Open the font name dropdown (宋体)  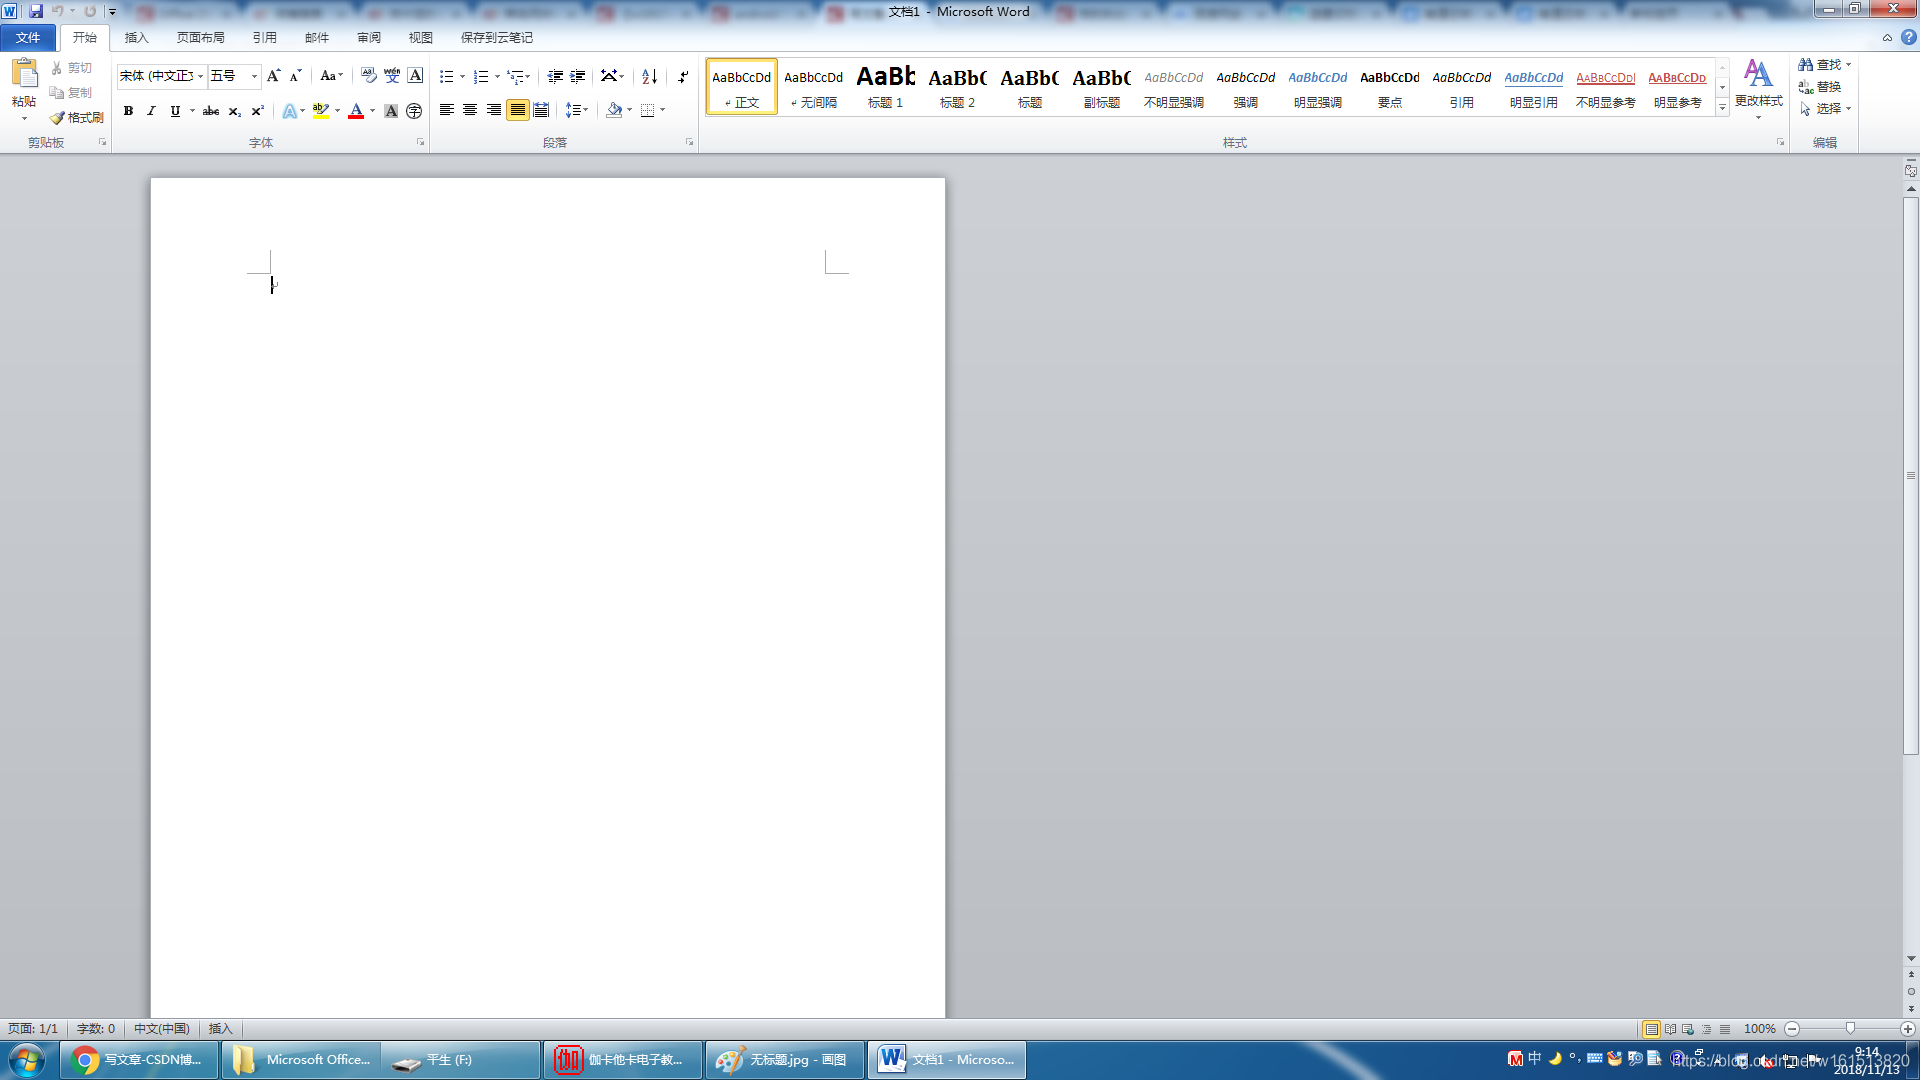coord(200,76)
